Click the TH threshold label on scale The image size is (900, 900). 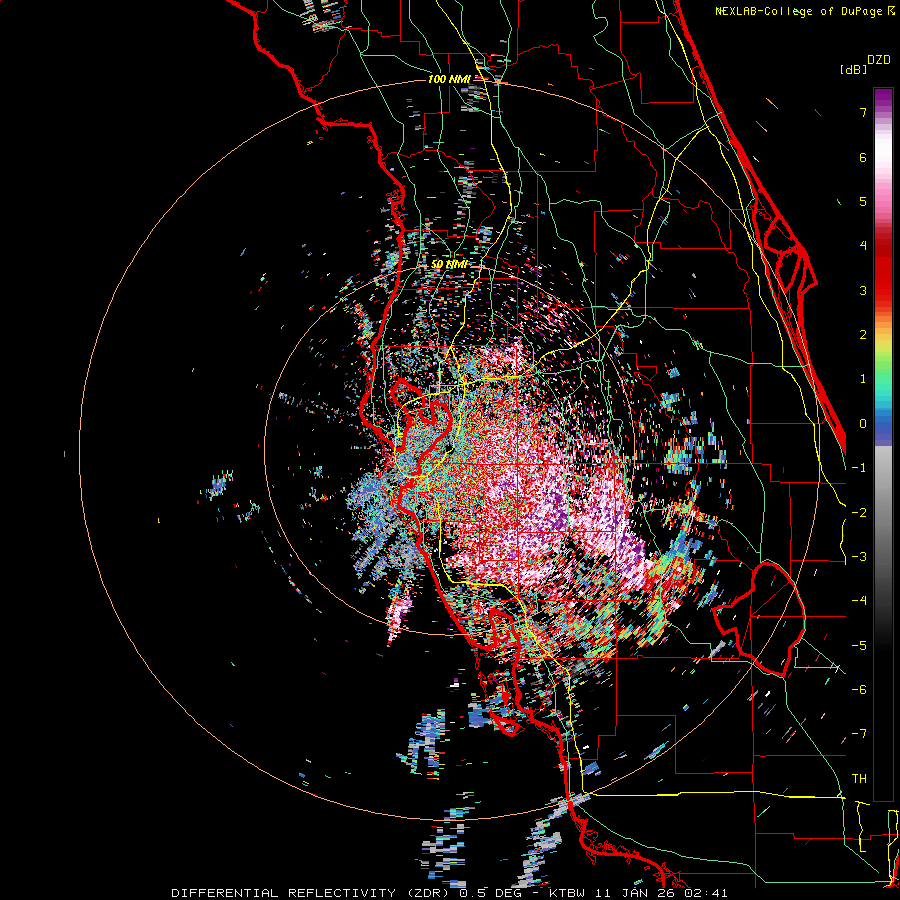[x=859, y=779]
